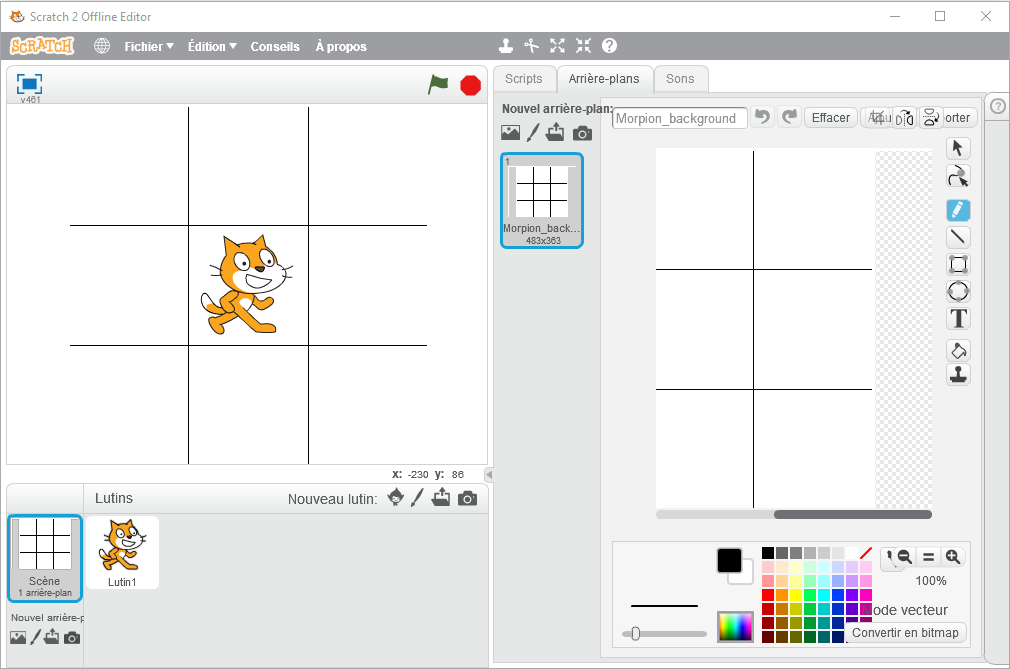Toggle full screen stage mode
1010x669 pixels.
click(x=29, y=84)
